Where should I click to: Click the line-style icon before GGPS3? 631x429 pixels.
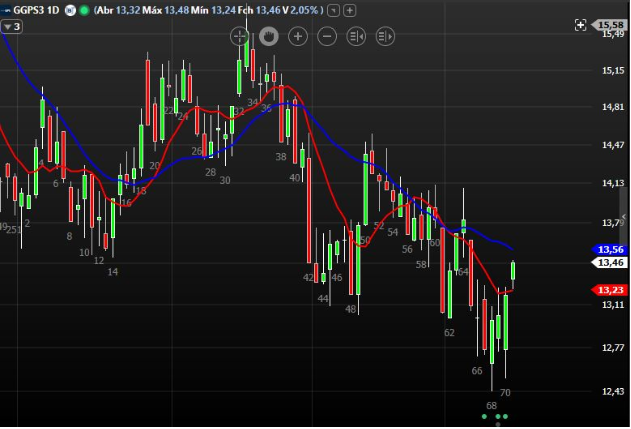pos(5,10)
